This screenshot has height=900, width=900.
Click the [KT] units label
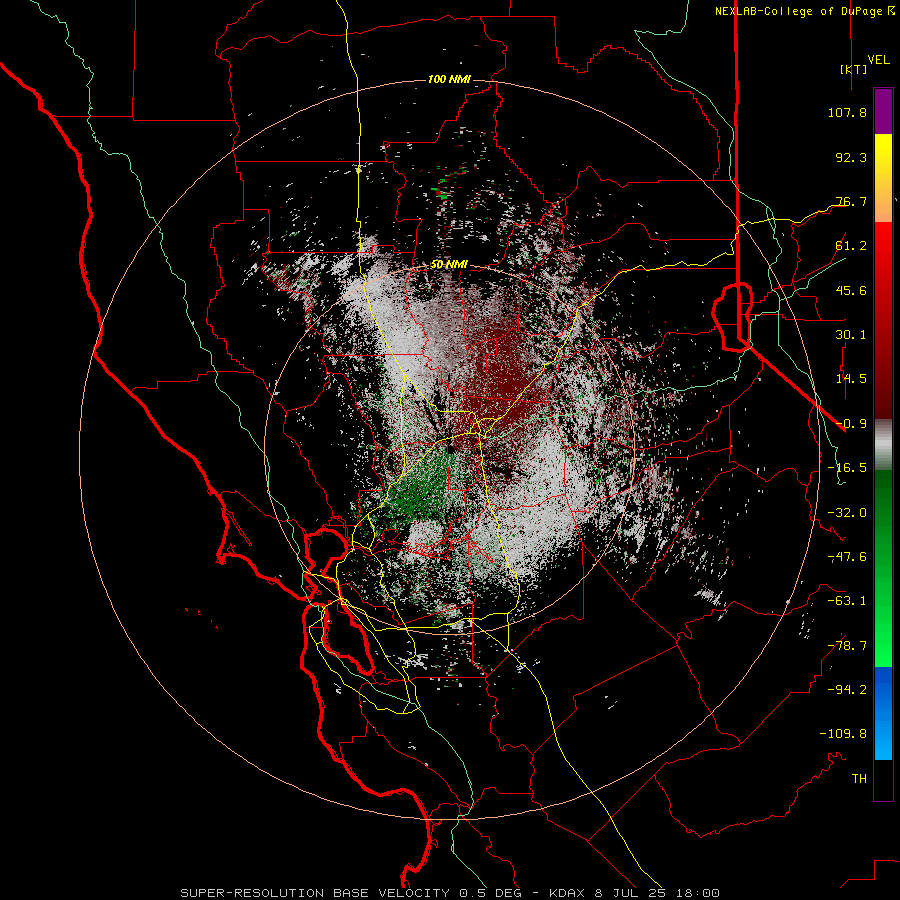point(854,69)
